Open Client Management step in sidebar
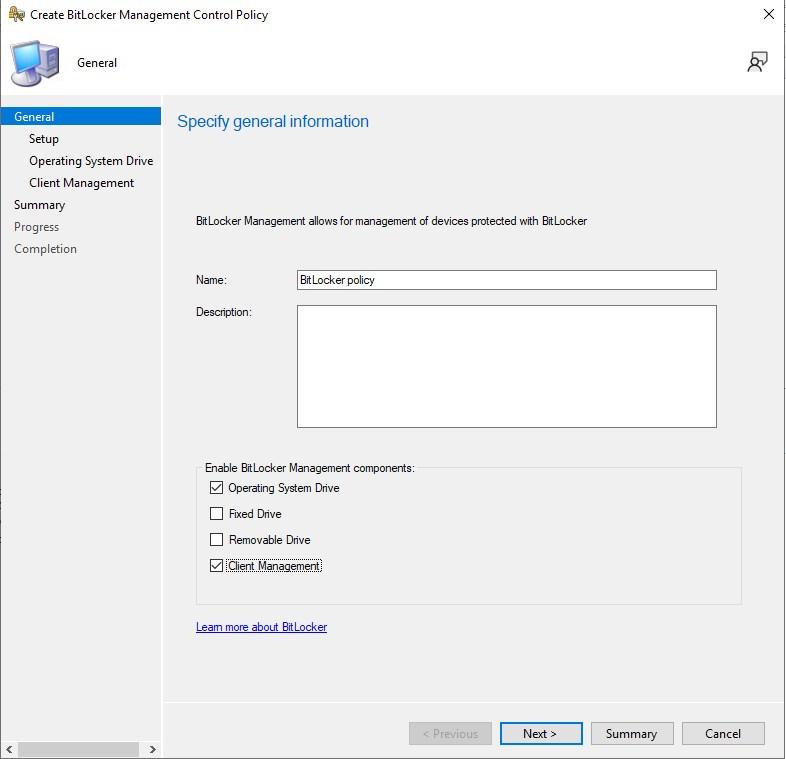786x759 pixels. (81, 183)
